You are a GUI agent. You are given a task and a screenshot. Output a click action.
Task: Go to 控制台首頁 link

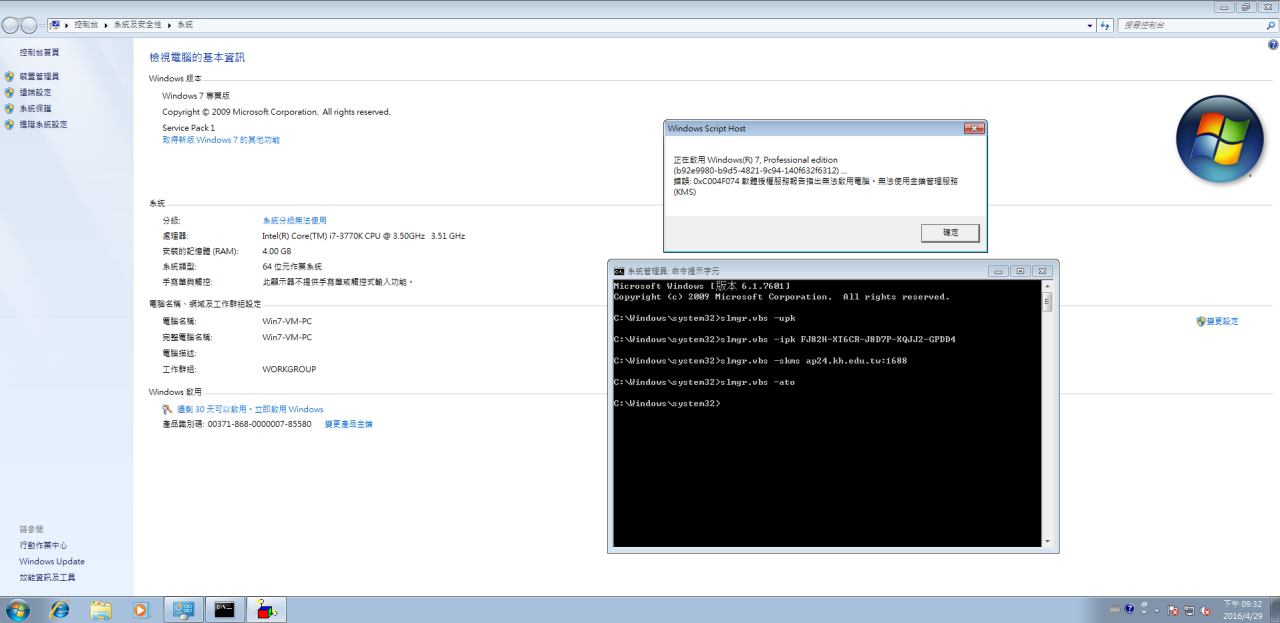(x=39, y=52)
